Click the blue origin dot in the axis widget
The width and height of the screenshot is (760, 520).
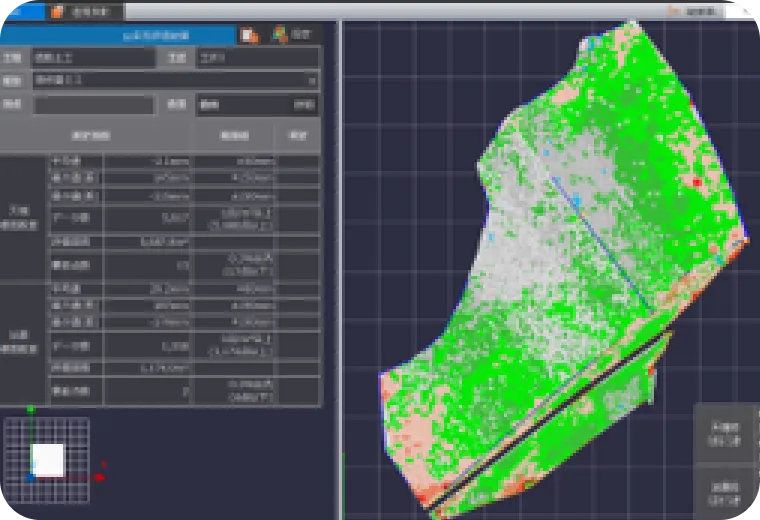[31, 479]
